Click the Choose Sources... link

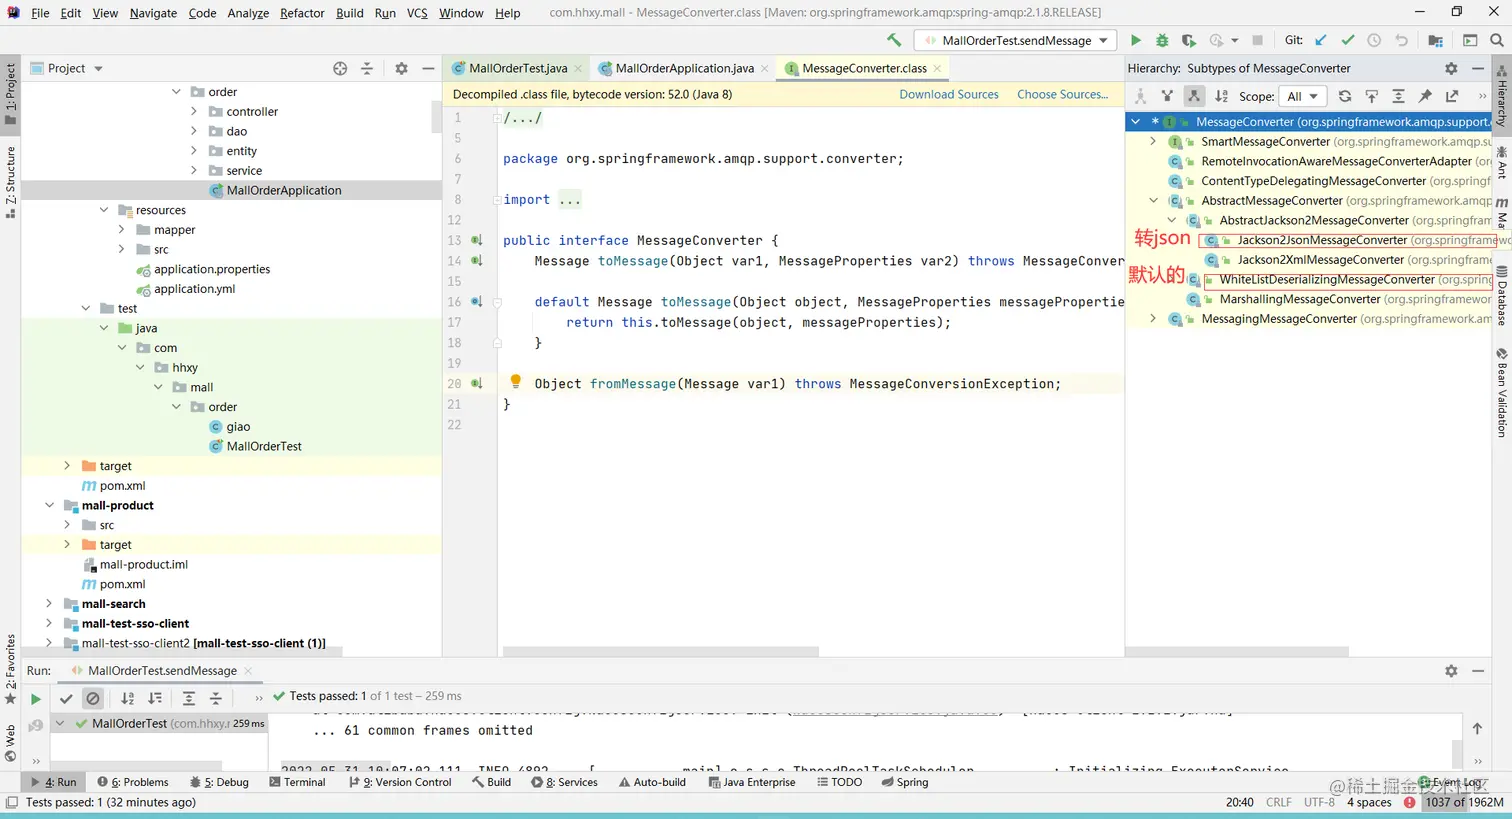click(x=1063, y=94)
